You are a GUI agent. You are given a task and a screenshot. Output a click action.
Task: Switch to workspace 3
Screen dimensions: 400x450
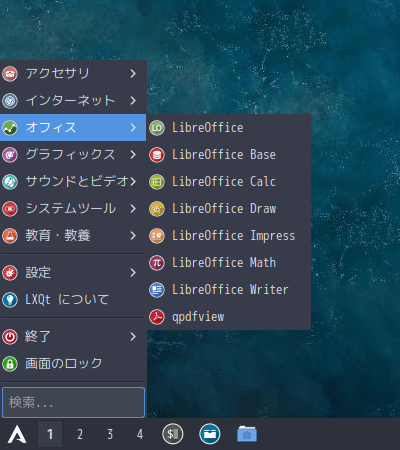[110, 434]
